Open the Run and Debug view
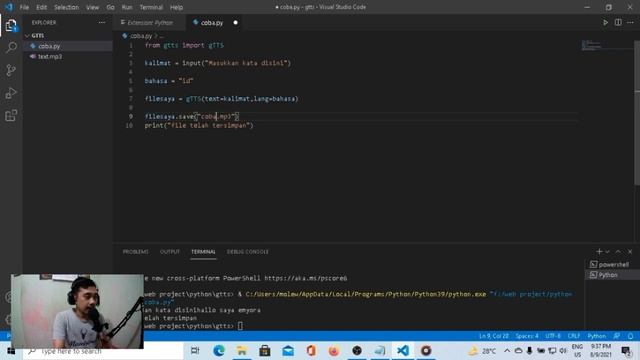Image resolution: width=640 pixels, height=360 pixels. click(x=11, y=93)
